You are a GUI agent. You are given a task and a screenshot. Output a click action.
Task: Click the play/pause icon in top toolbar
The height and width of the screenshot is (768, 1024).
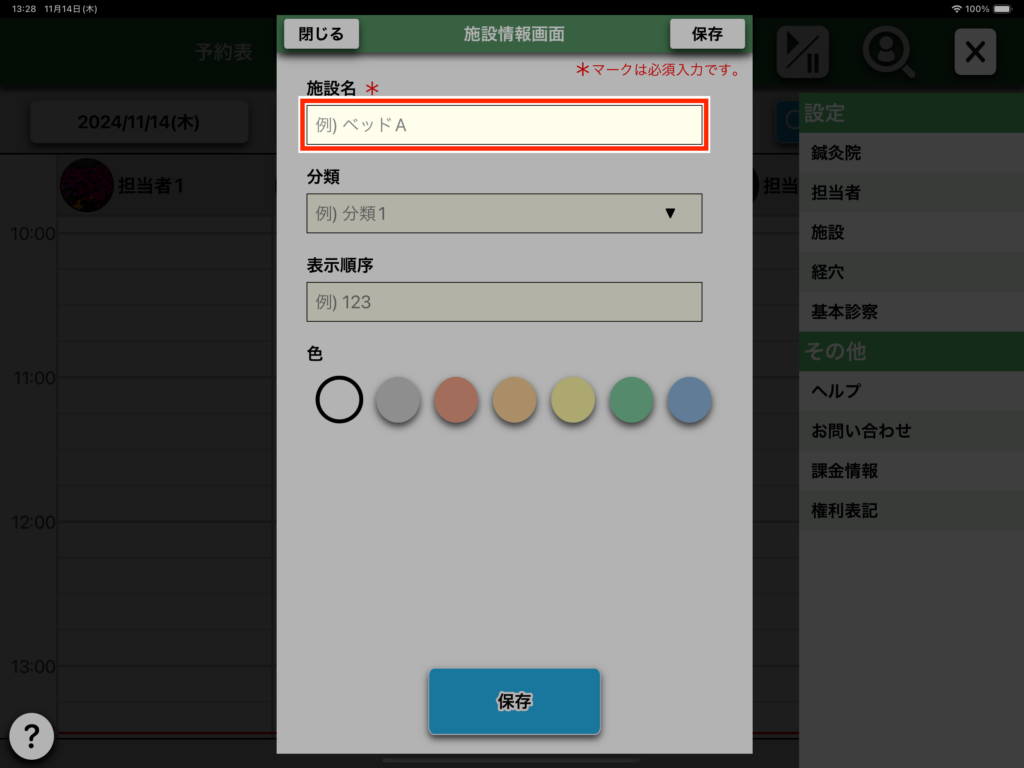(803, 52)
